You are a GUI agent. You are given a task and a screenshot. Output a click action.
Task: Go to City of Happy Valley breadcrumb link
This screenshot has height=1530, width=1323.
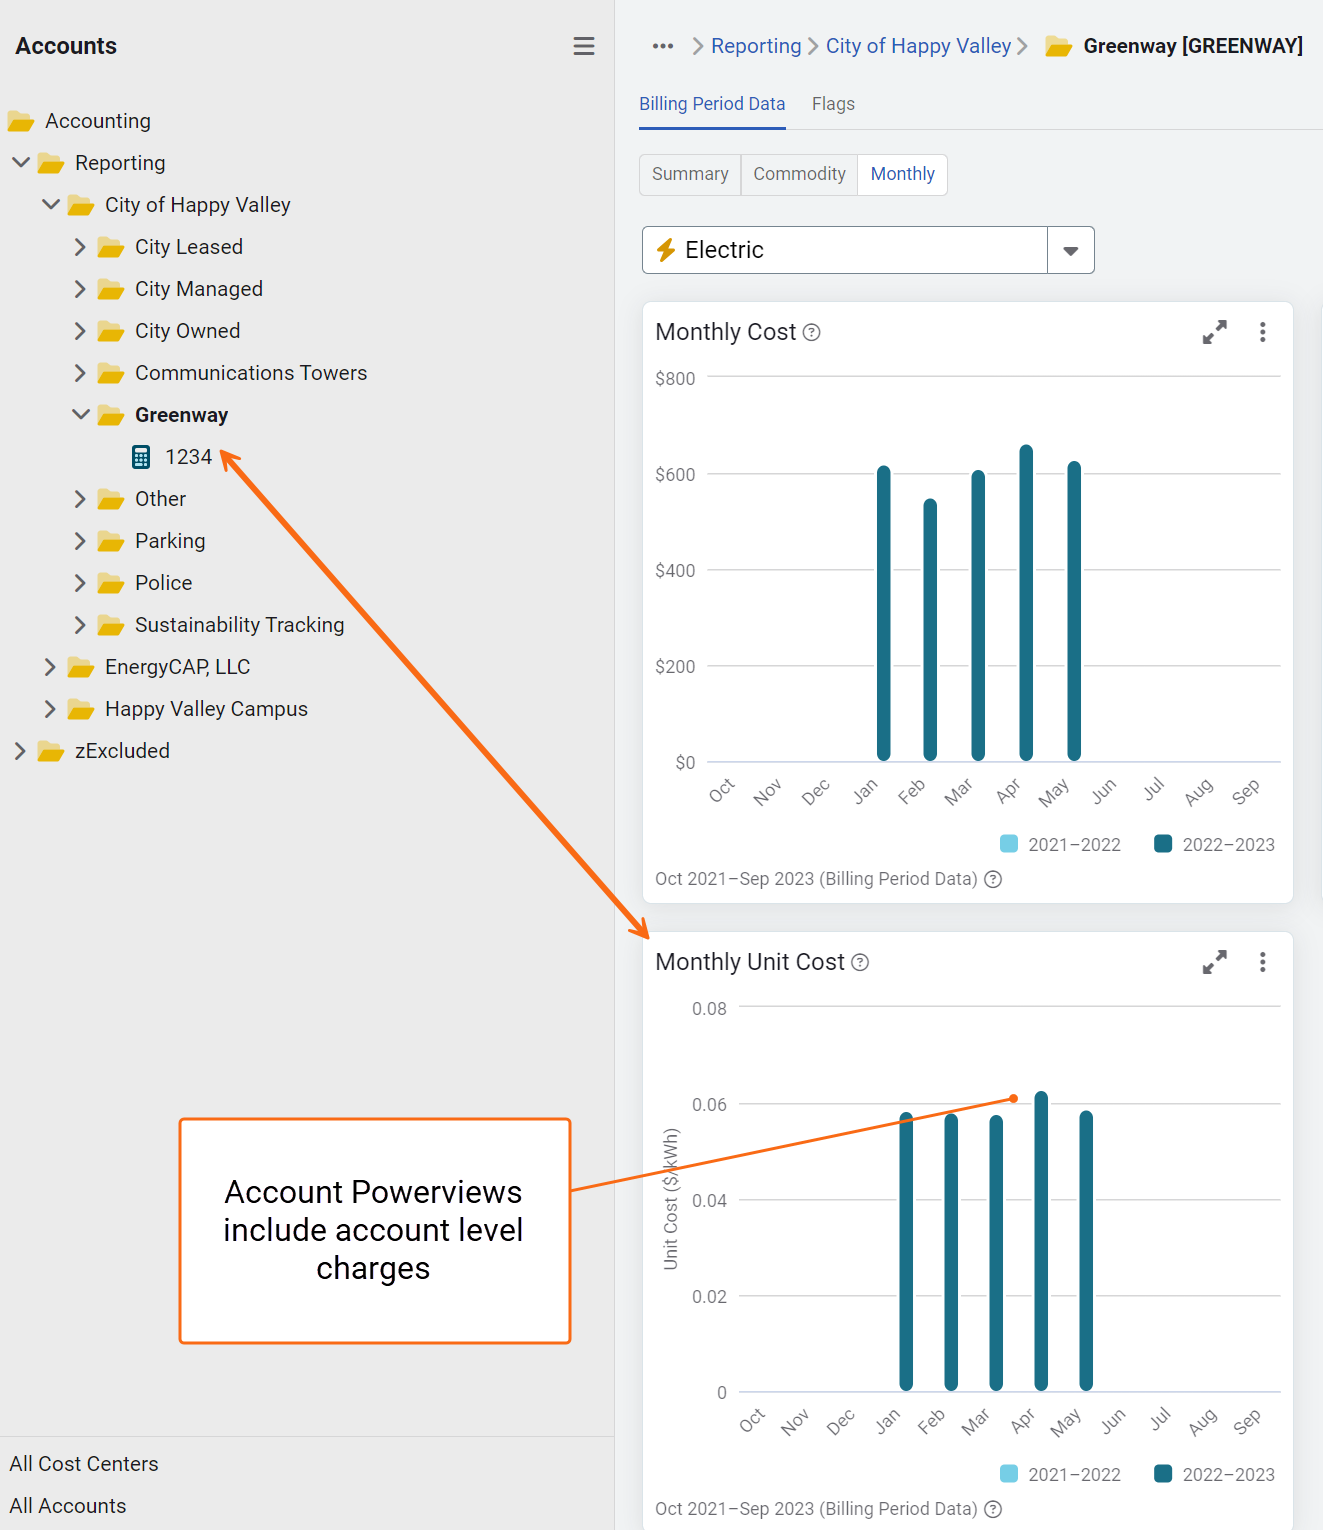coord(918,46)
